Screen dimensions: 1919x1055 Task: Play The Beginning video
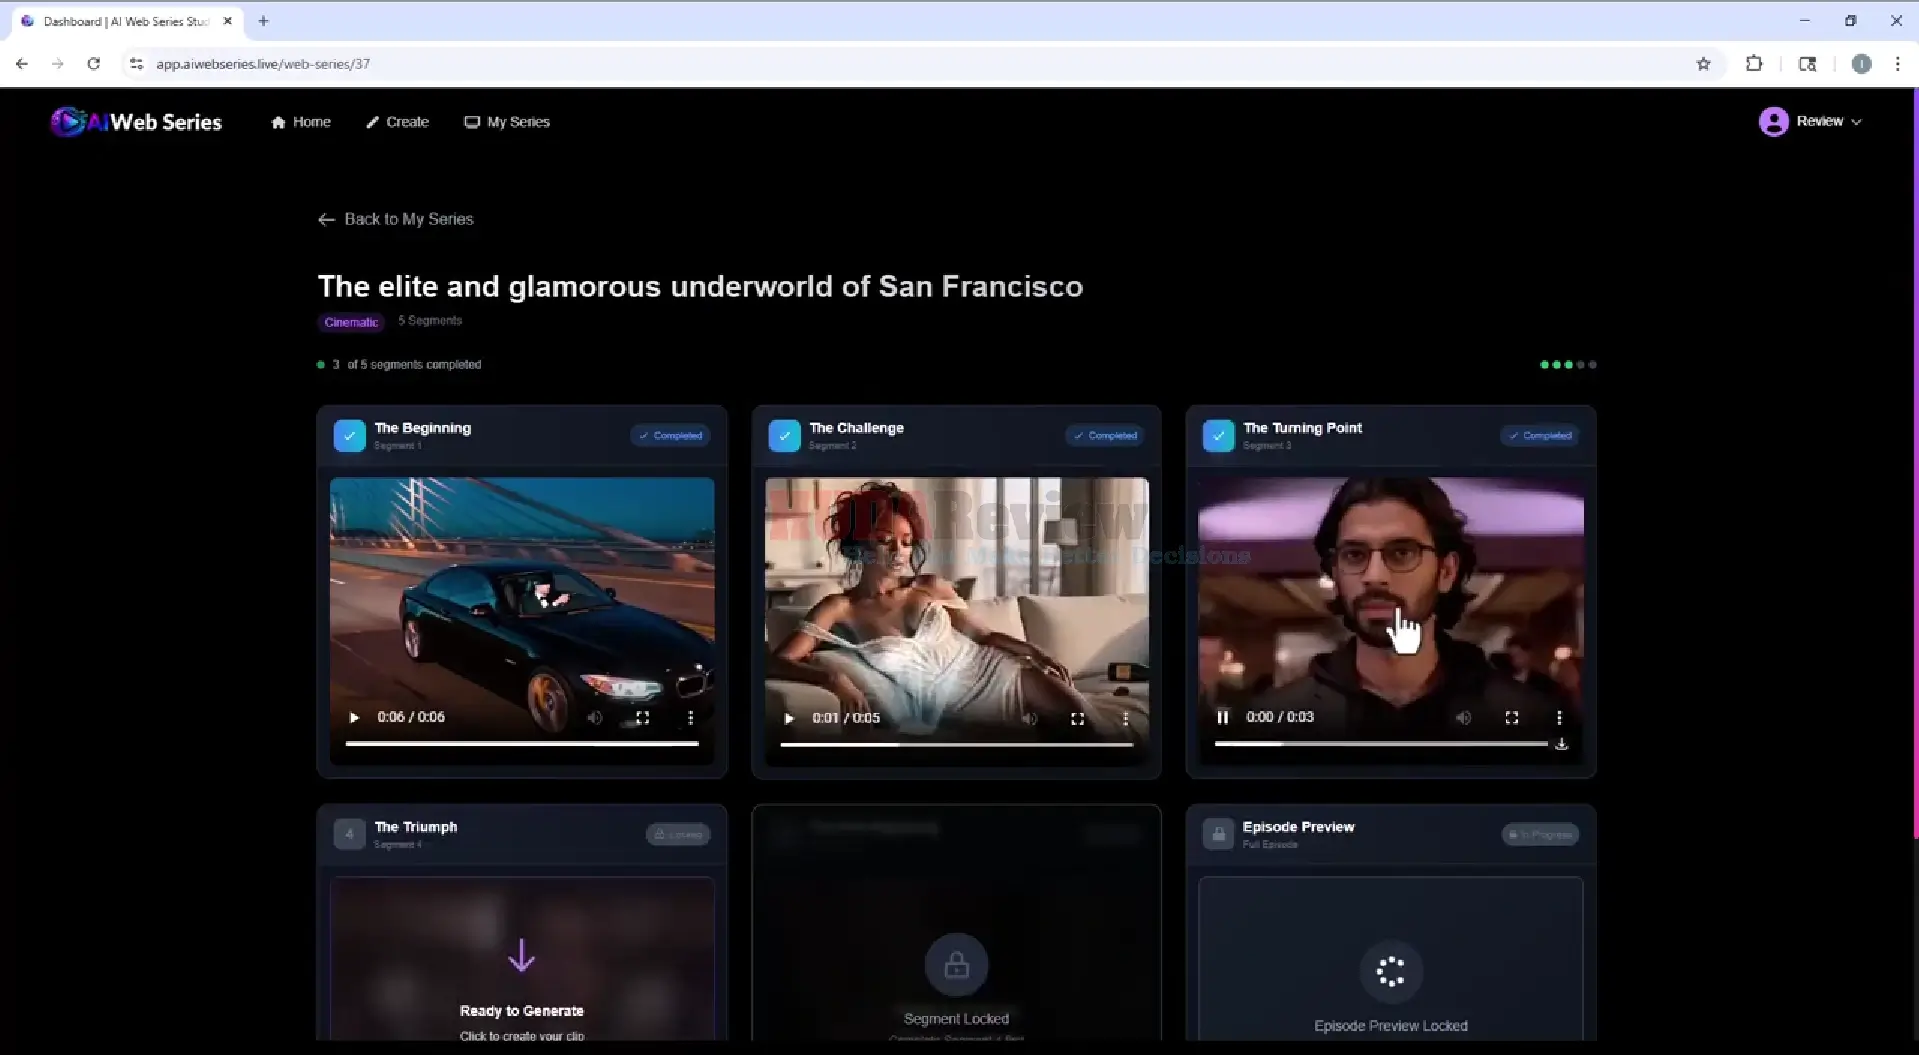coord(354,718)
